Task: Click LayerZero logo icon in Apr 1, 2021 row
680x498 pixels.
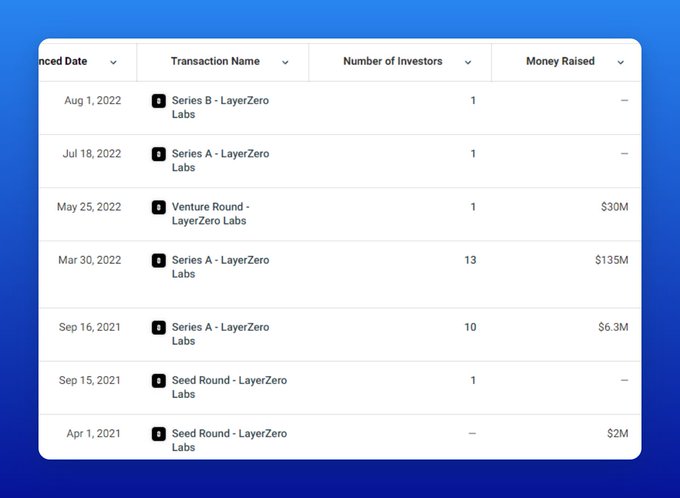Action: (158, 434)
